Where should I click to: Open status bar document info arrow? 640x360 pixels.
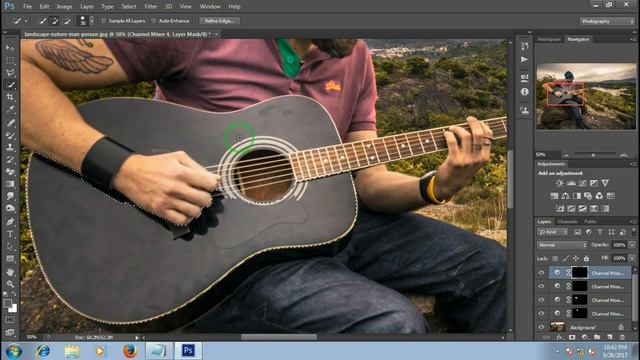pos(137,337)
